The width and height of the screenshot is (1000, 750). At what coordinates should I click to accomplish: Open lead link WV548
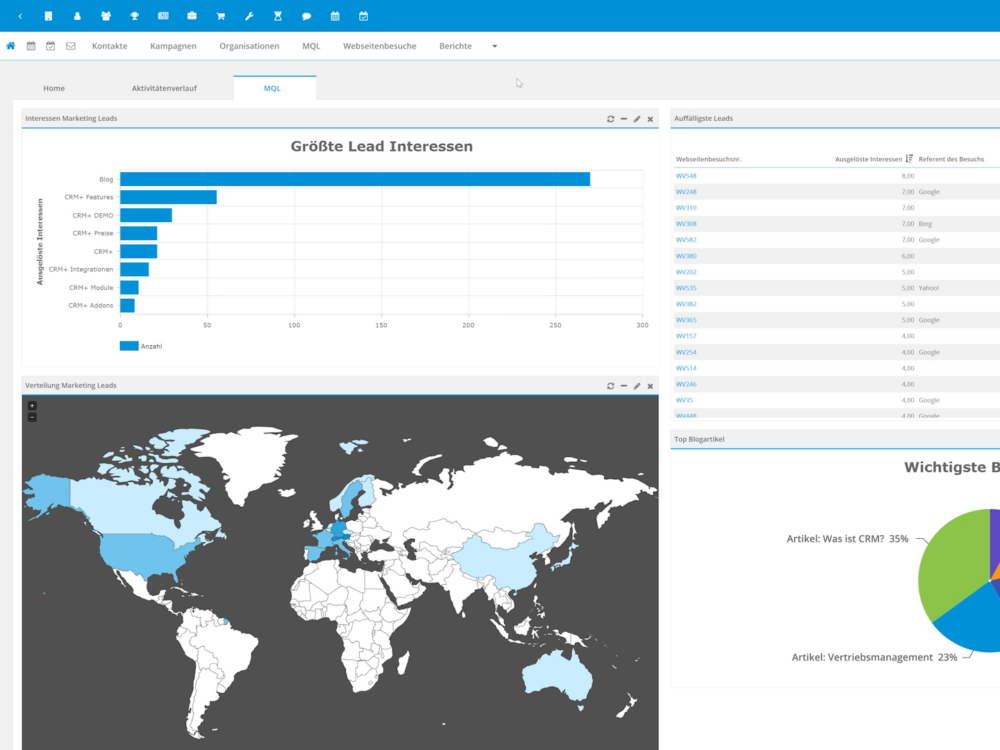click(x=686, y=176)
